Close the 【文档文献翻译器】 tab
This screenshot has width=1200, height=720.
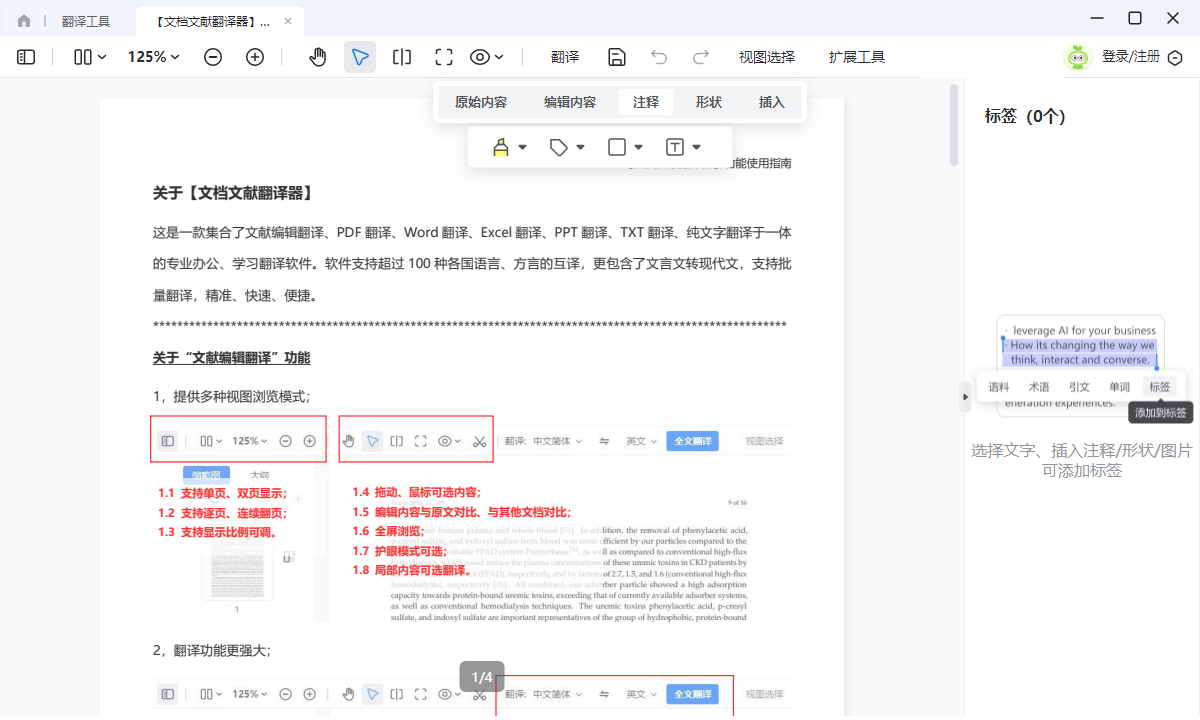click(286, 21)
